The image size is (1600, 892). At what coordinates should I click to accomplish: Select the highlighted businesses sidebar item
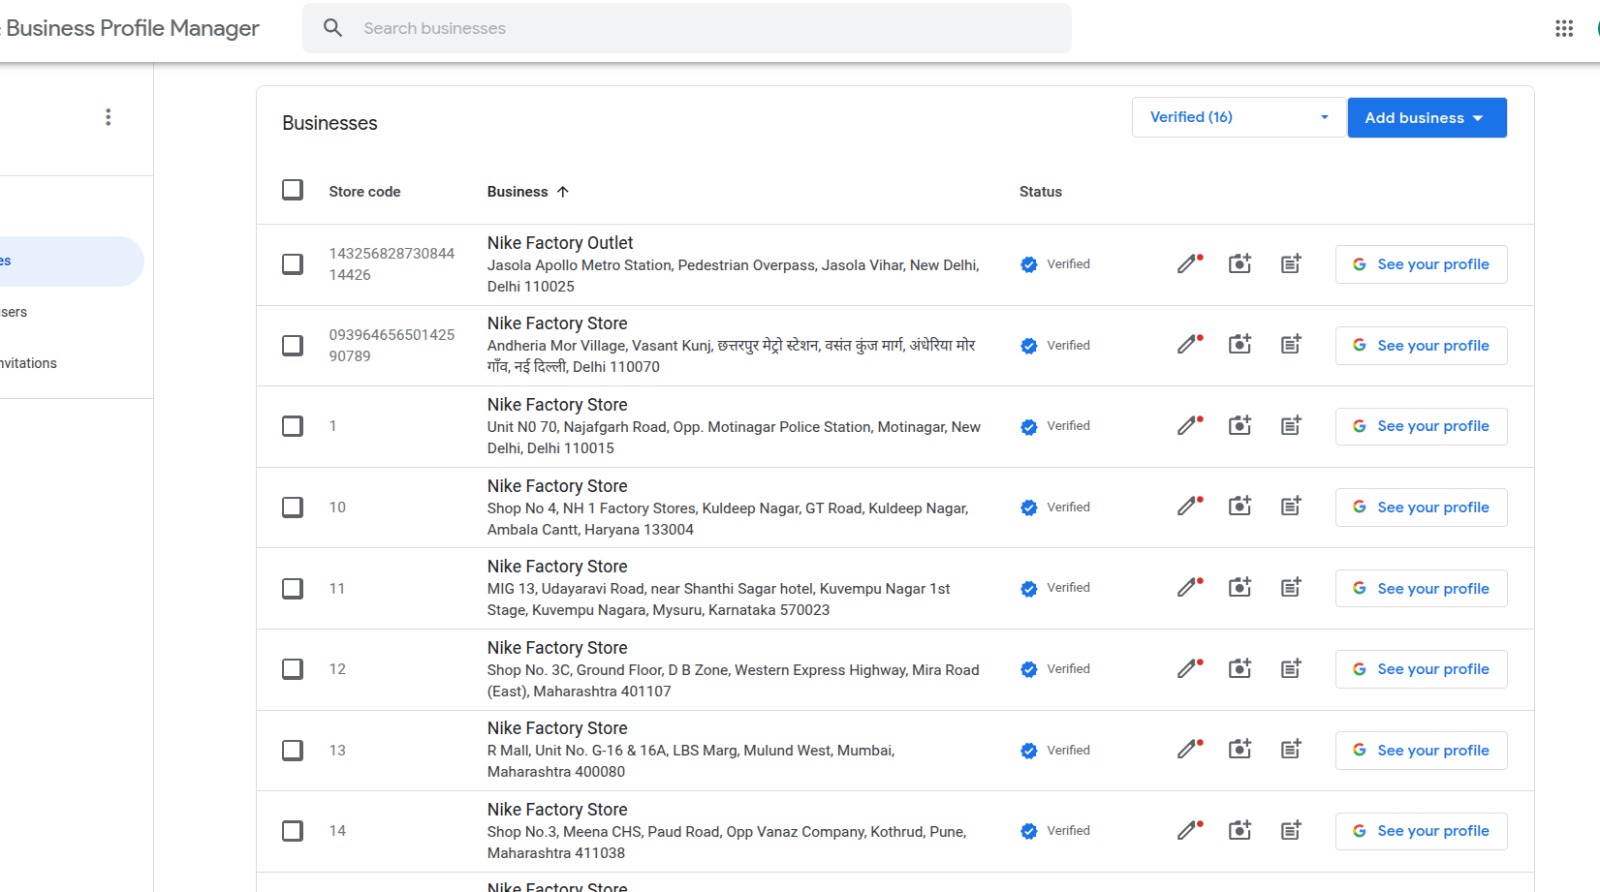click(x=60, y=261)
